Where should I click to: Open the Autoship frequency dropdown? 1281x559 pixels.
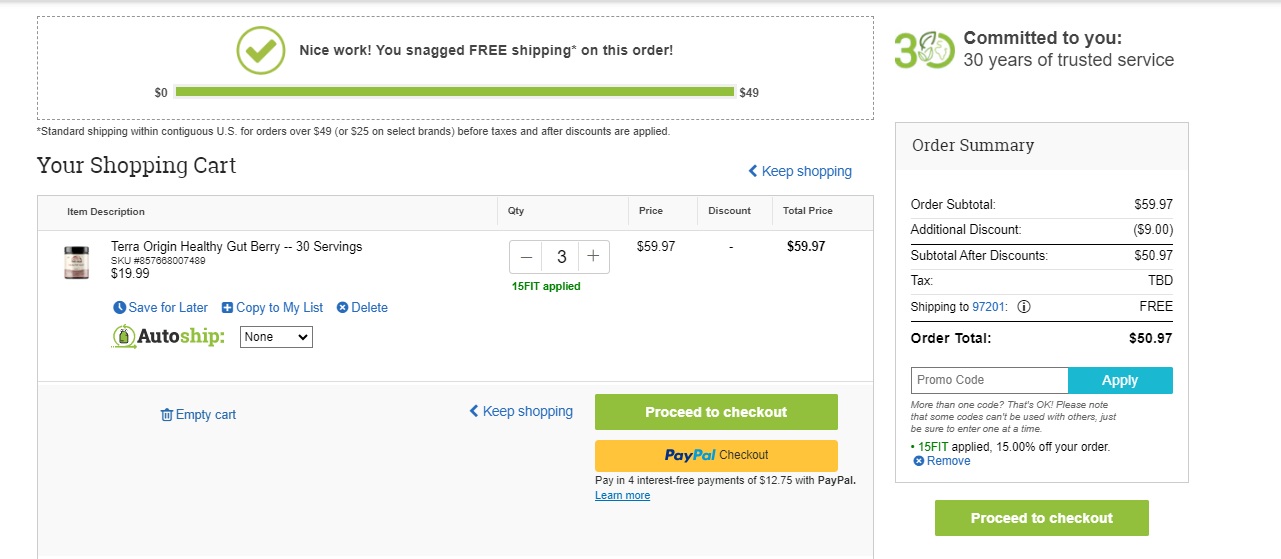(277, 337)
